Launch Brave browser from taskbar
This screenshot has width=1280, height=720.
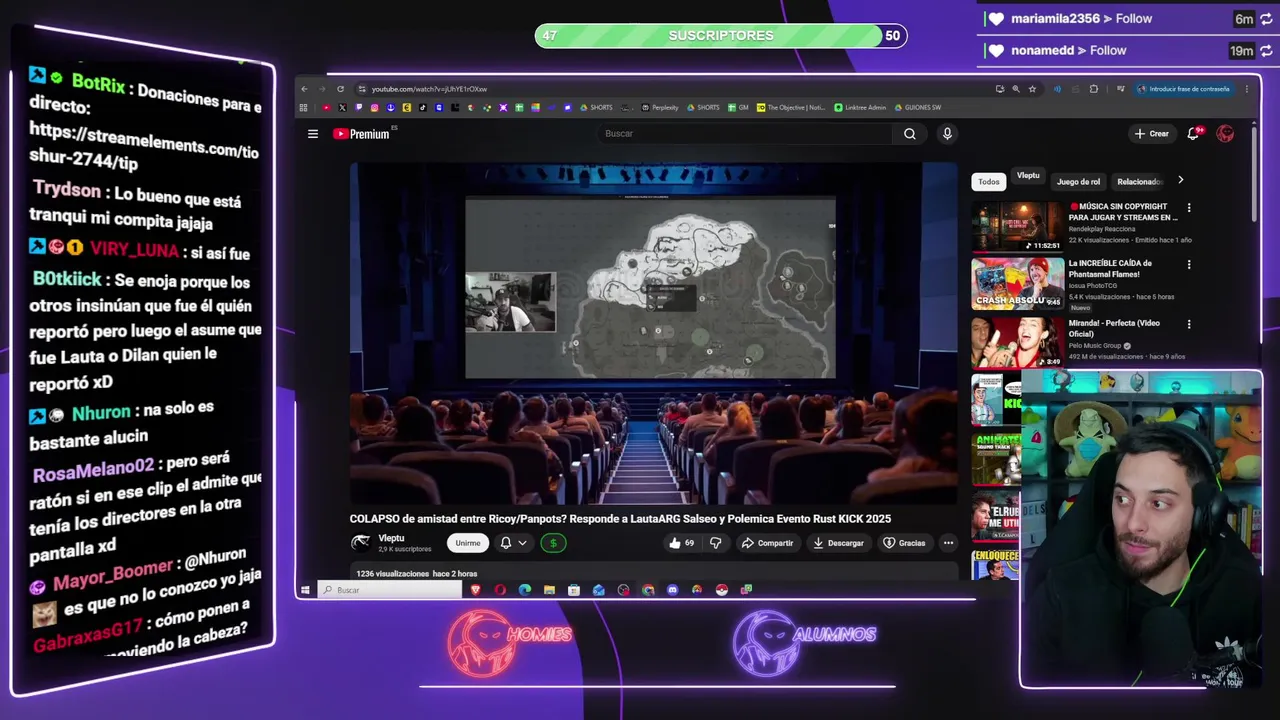[475, 590]
